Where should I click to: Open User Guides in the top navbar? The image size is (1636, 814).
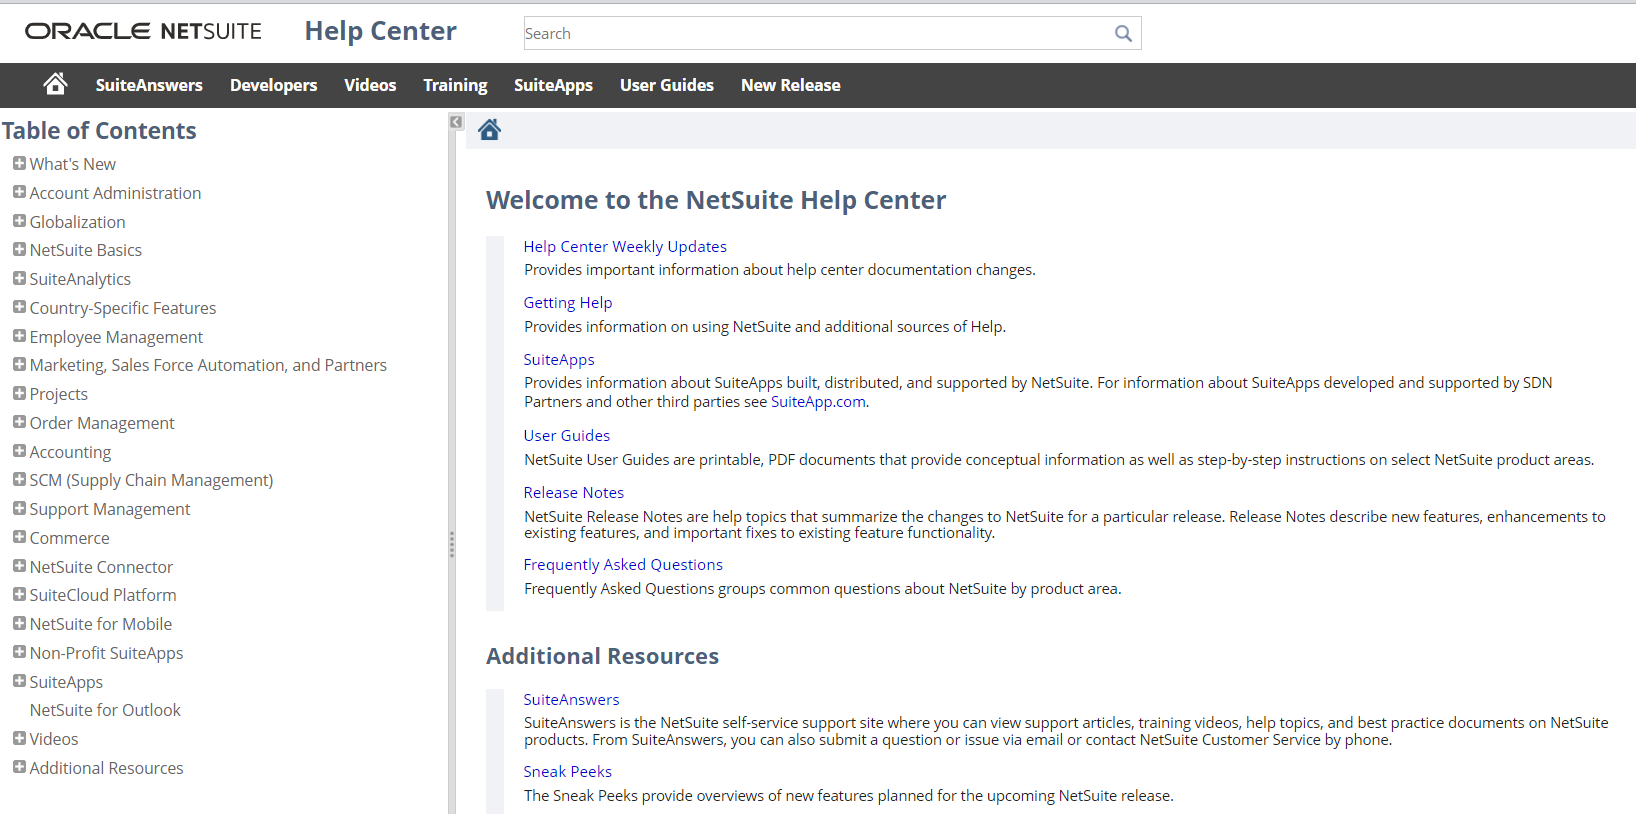tap(667, 85)
